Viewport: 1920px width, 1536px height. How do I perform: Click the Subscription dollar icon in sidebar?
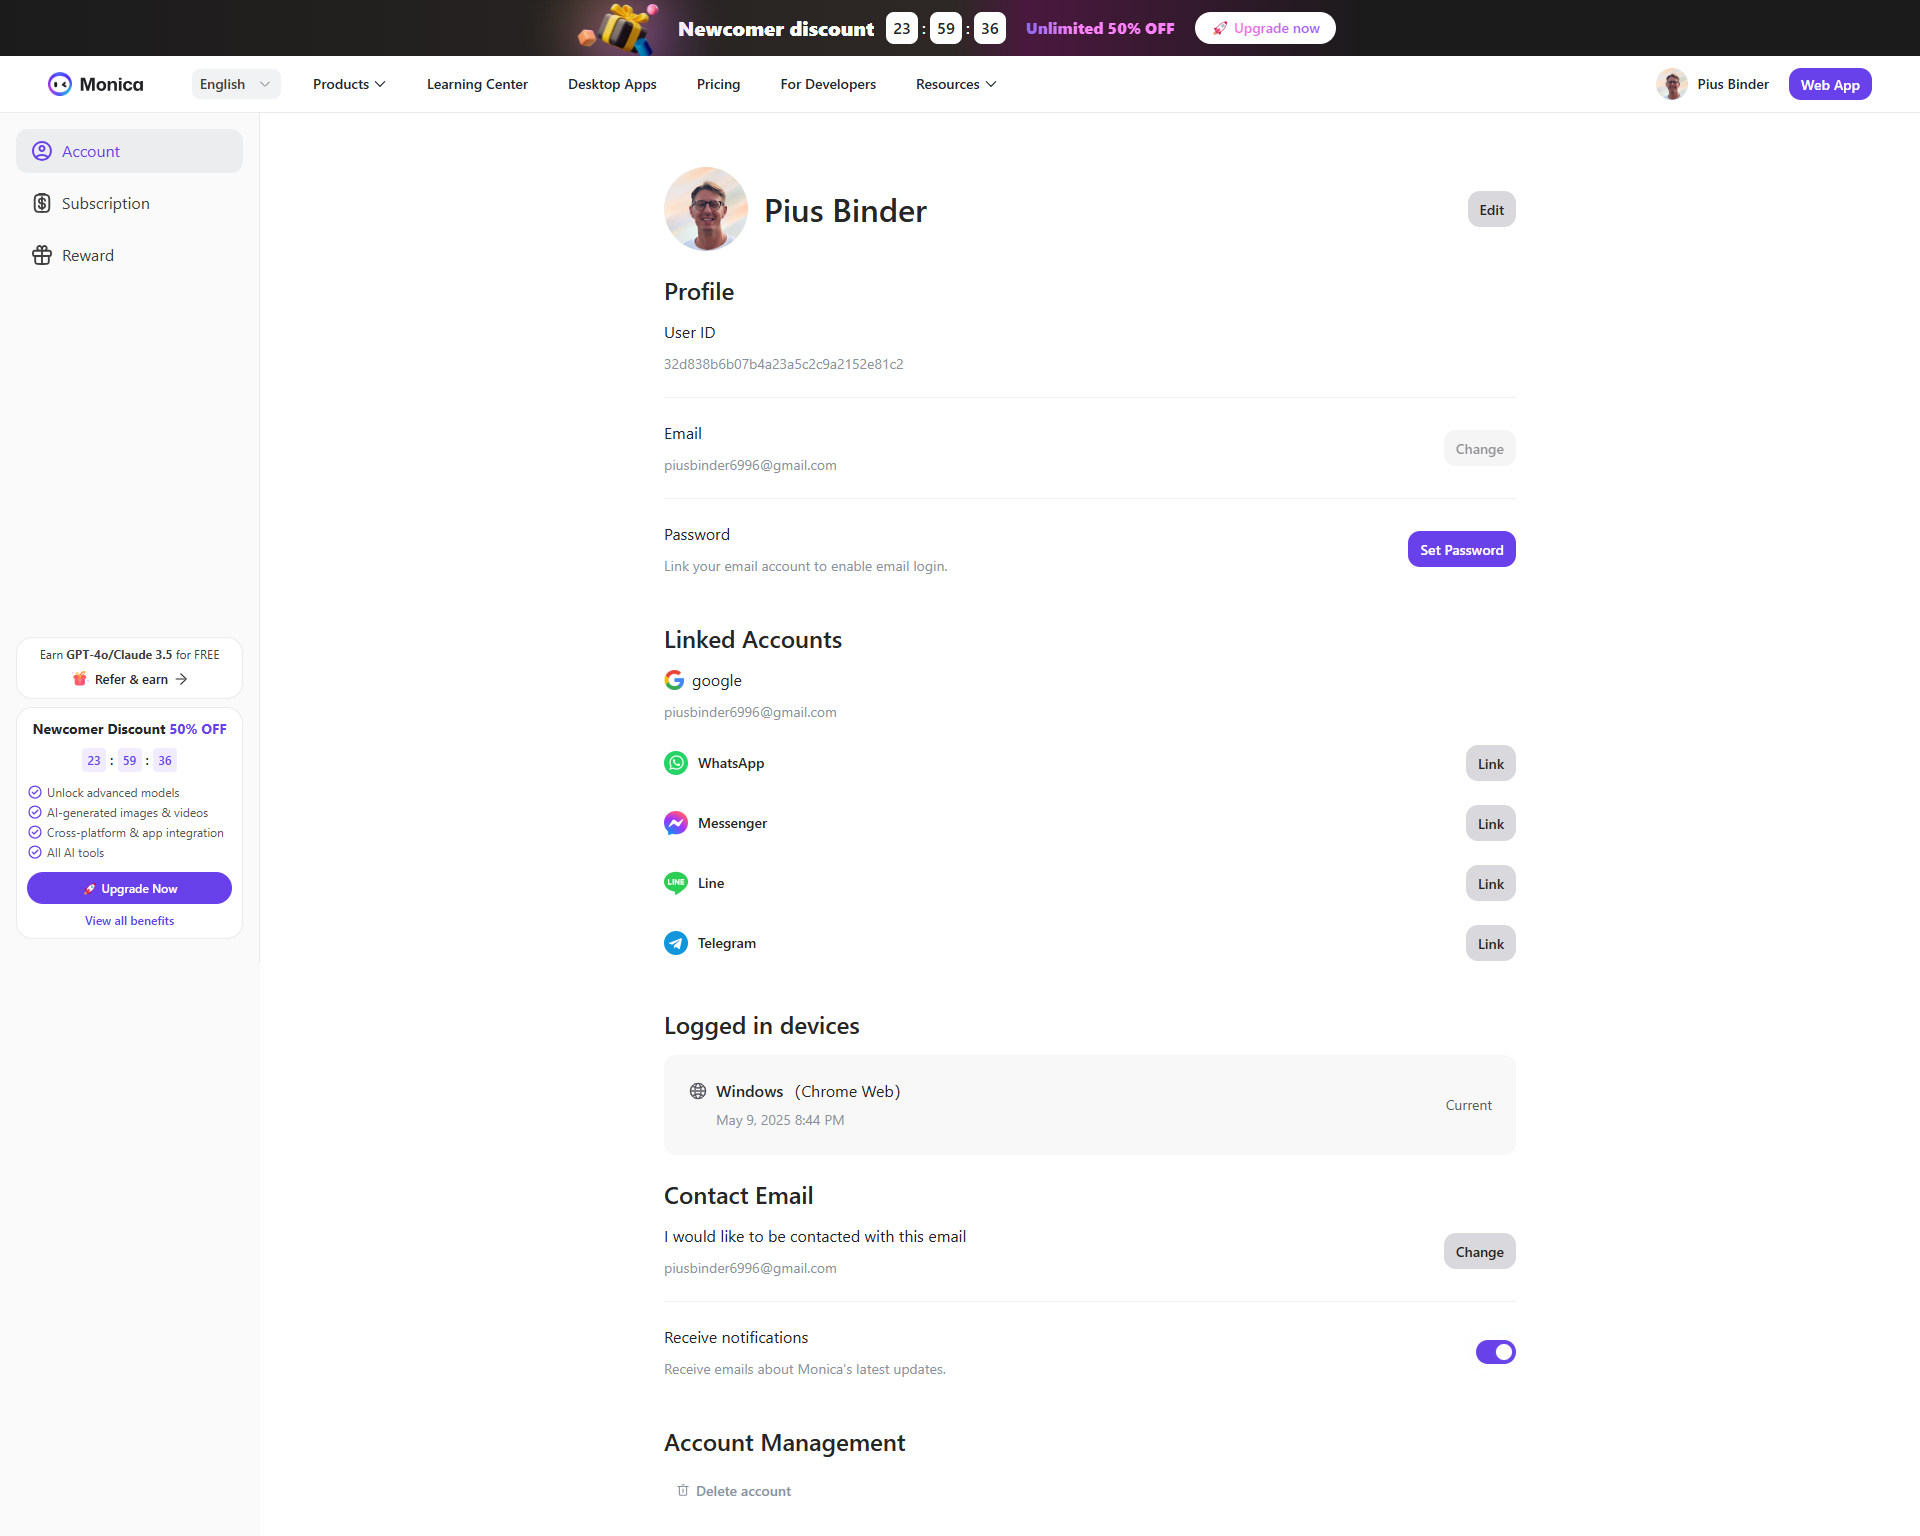pos(42,203)
